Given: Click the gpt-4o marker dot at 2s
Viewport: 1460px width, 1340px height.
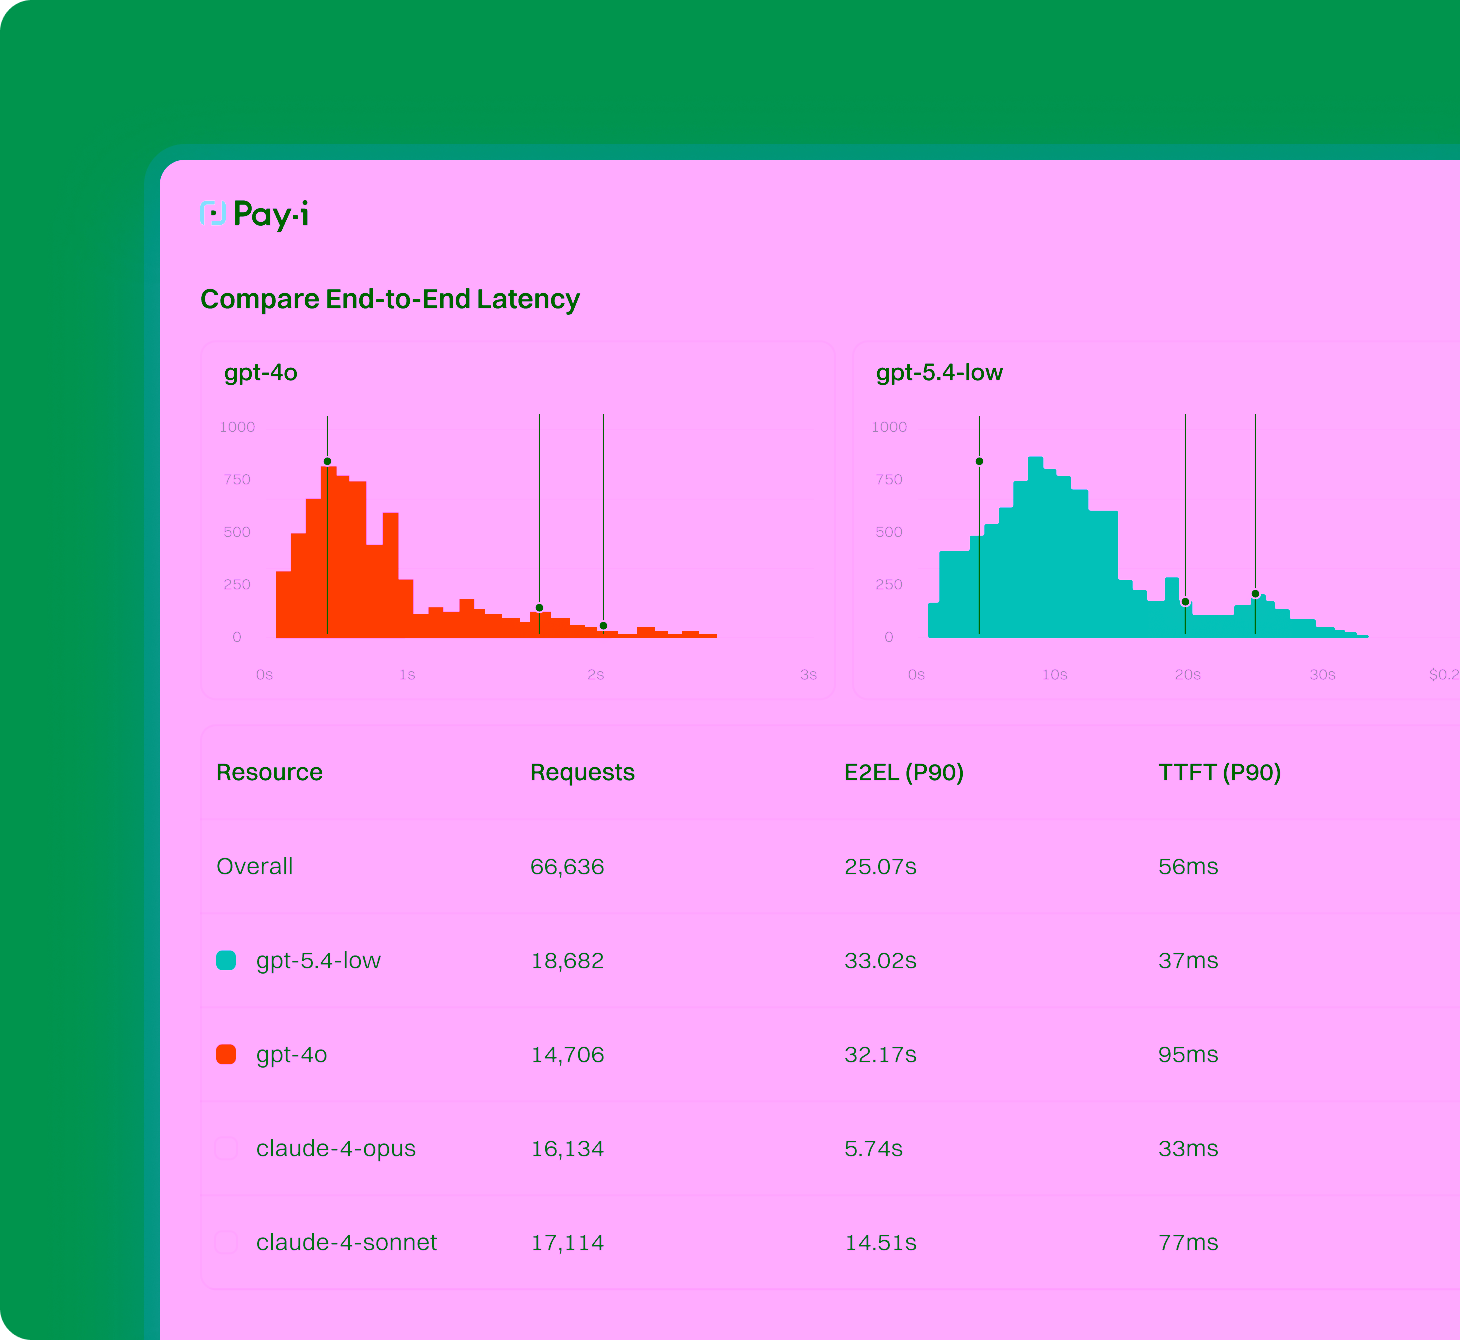Looking at the screenshot, I should click(603, 626).
